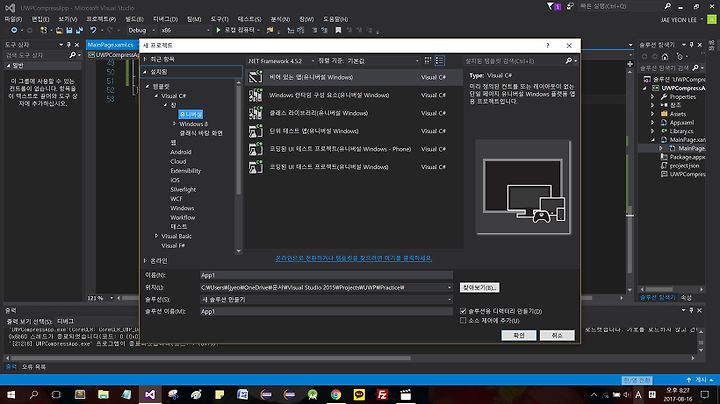Open the project location path dropdown
Viewport: 720px width, 404px height.
[450, 287]
